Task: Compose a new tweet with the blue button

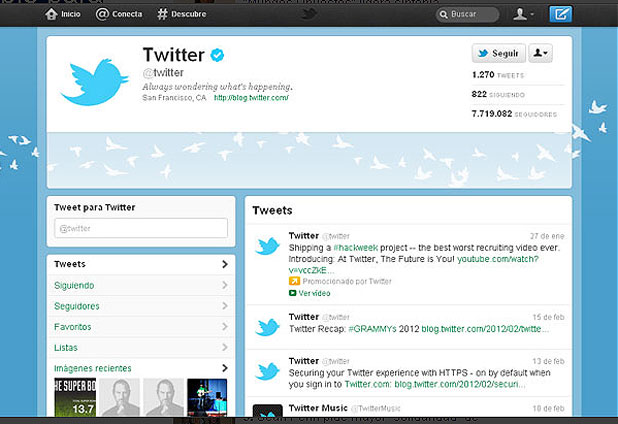Action: point(560,14)
